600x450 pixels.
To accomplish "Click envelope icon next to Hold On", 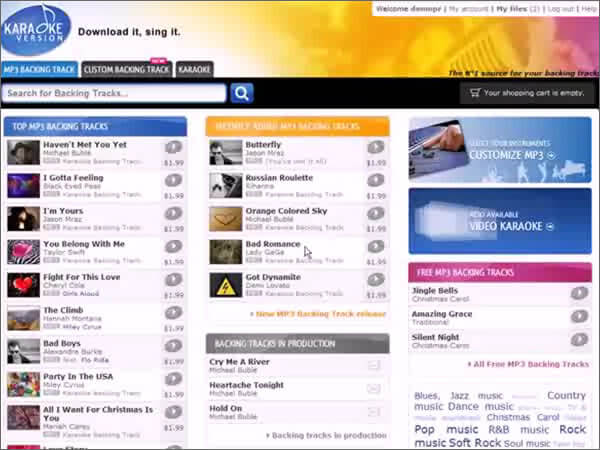I will pyautogui.click(x=375, y=412).
